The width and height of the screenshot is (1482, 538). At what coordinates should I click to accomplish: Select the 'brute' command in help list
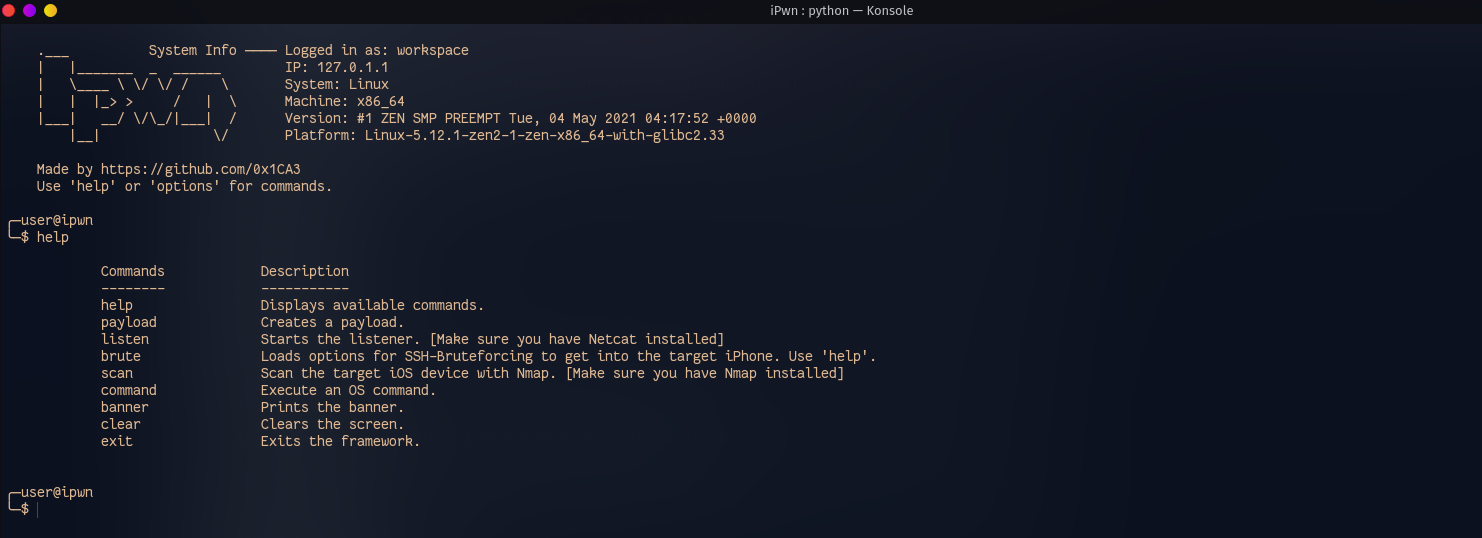[121, 356]
